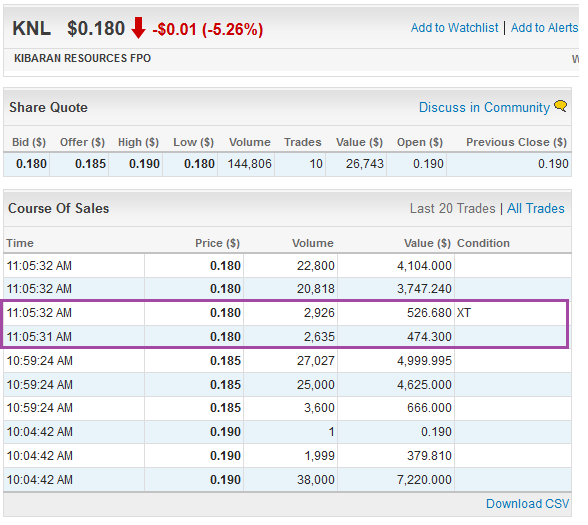The width and height of the screenshot is (588, 525).
Task: Select the Last 20 Trades view
Action: coord(453,208)
